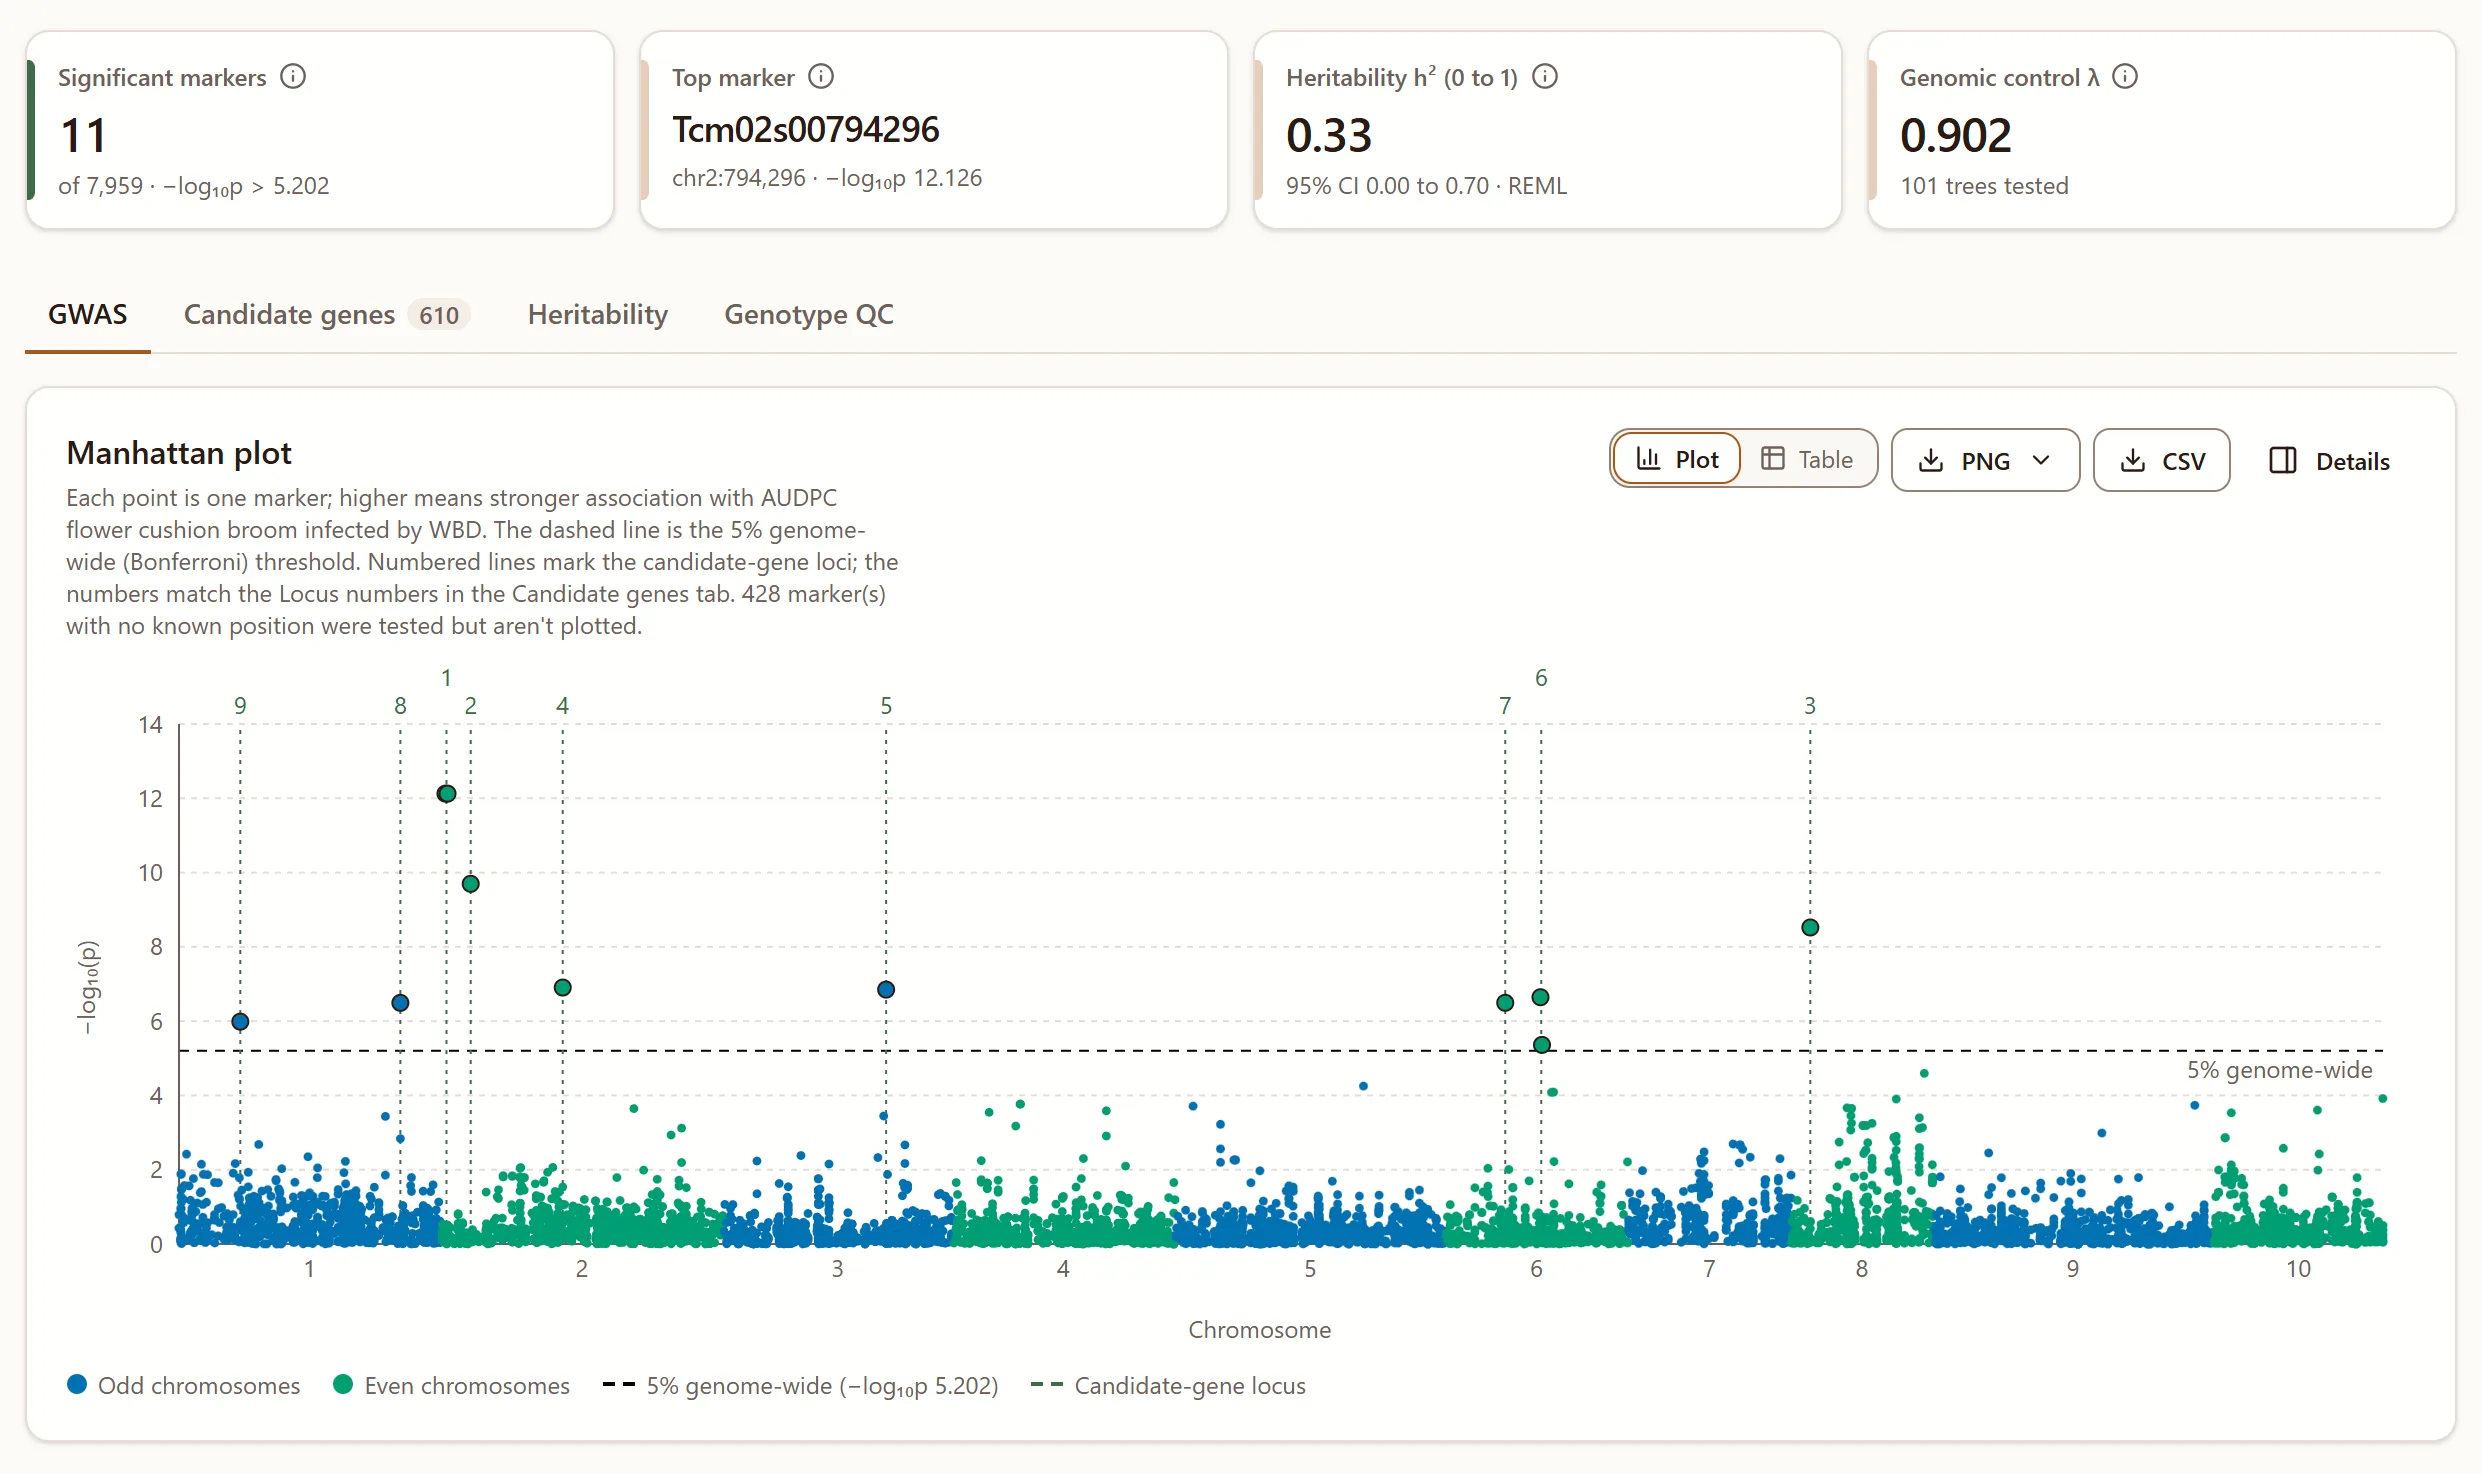Open the Genotype QC tab
The width and height of the screenshot is (2482, 1474).
coord(809,315)
